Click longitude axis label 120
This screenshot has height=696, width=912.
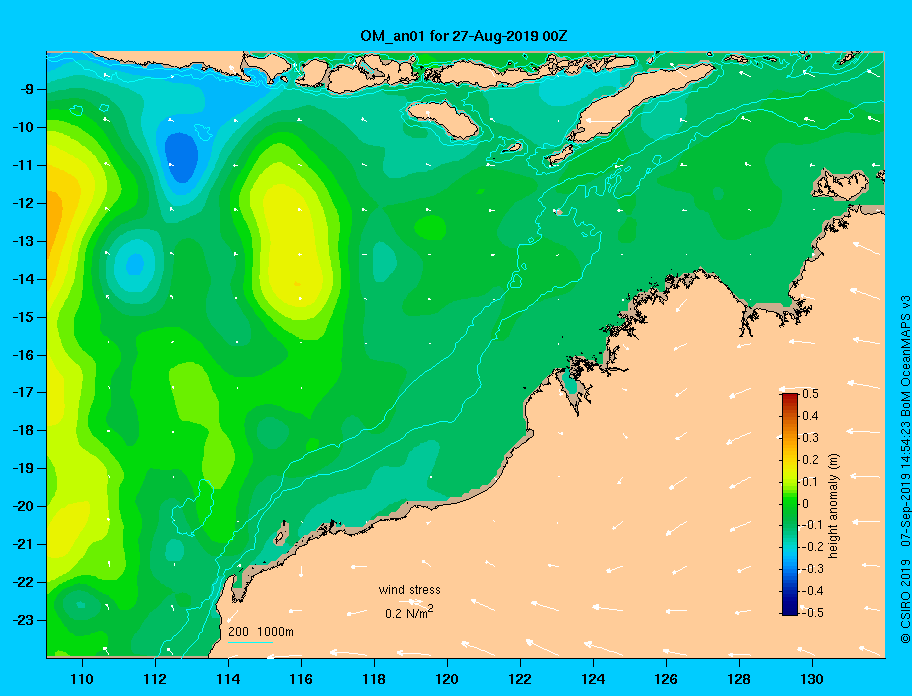447,679
